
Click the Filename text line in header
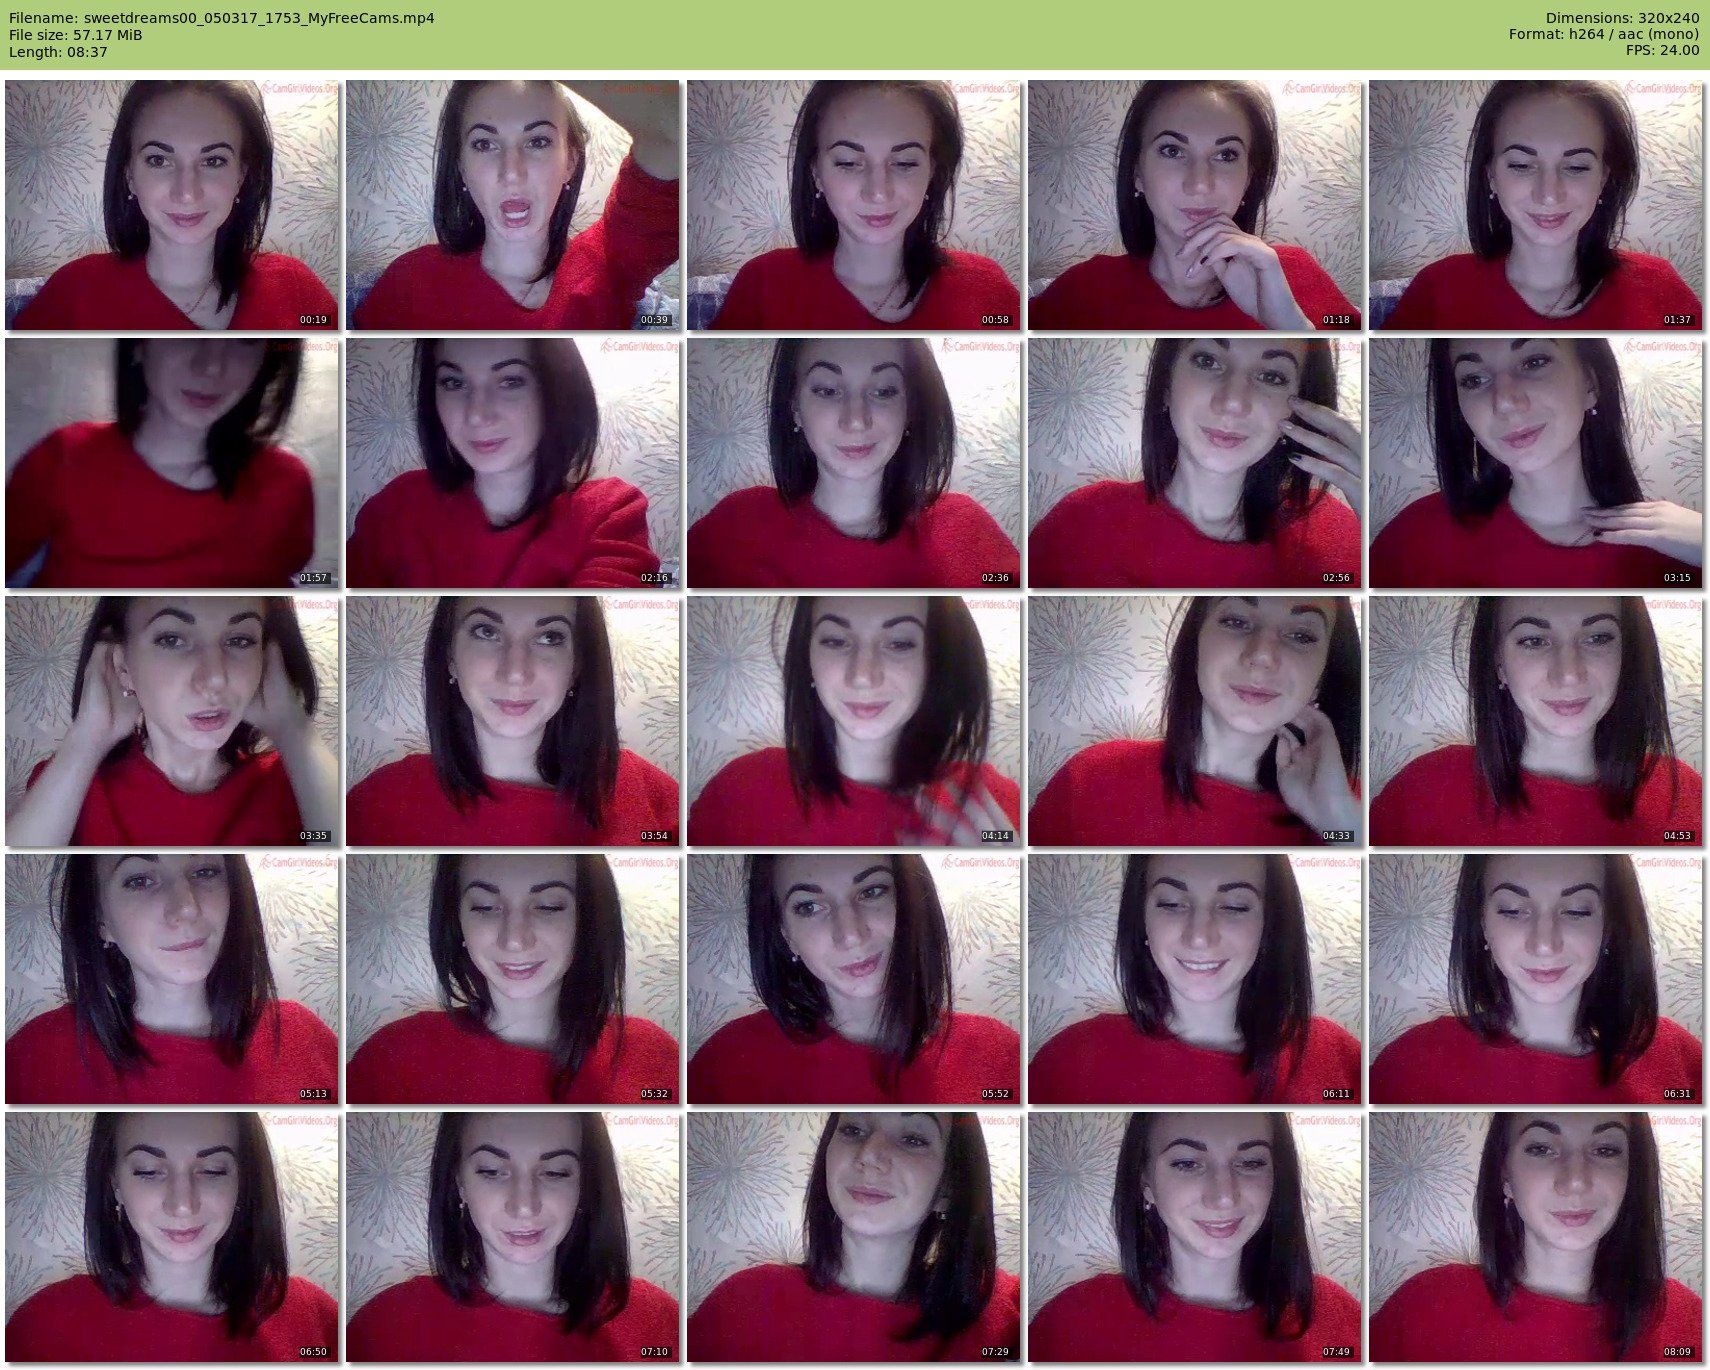tap(222, 18)
